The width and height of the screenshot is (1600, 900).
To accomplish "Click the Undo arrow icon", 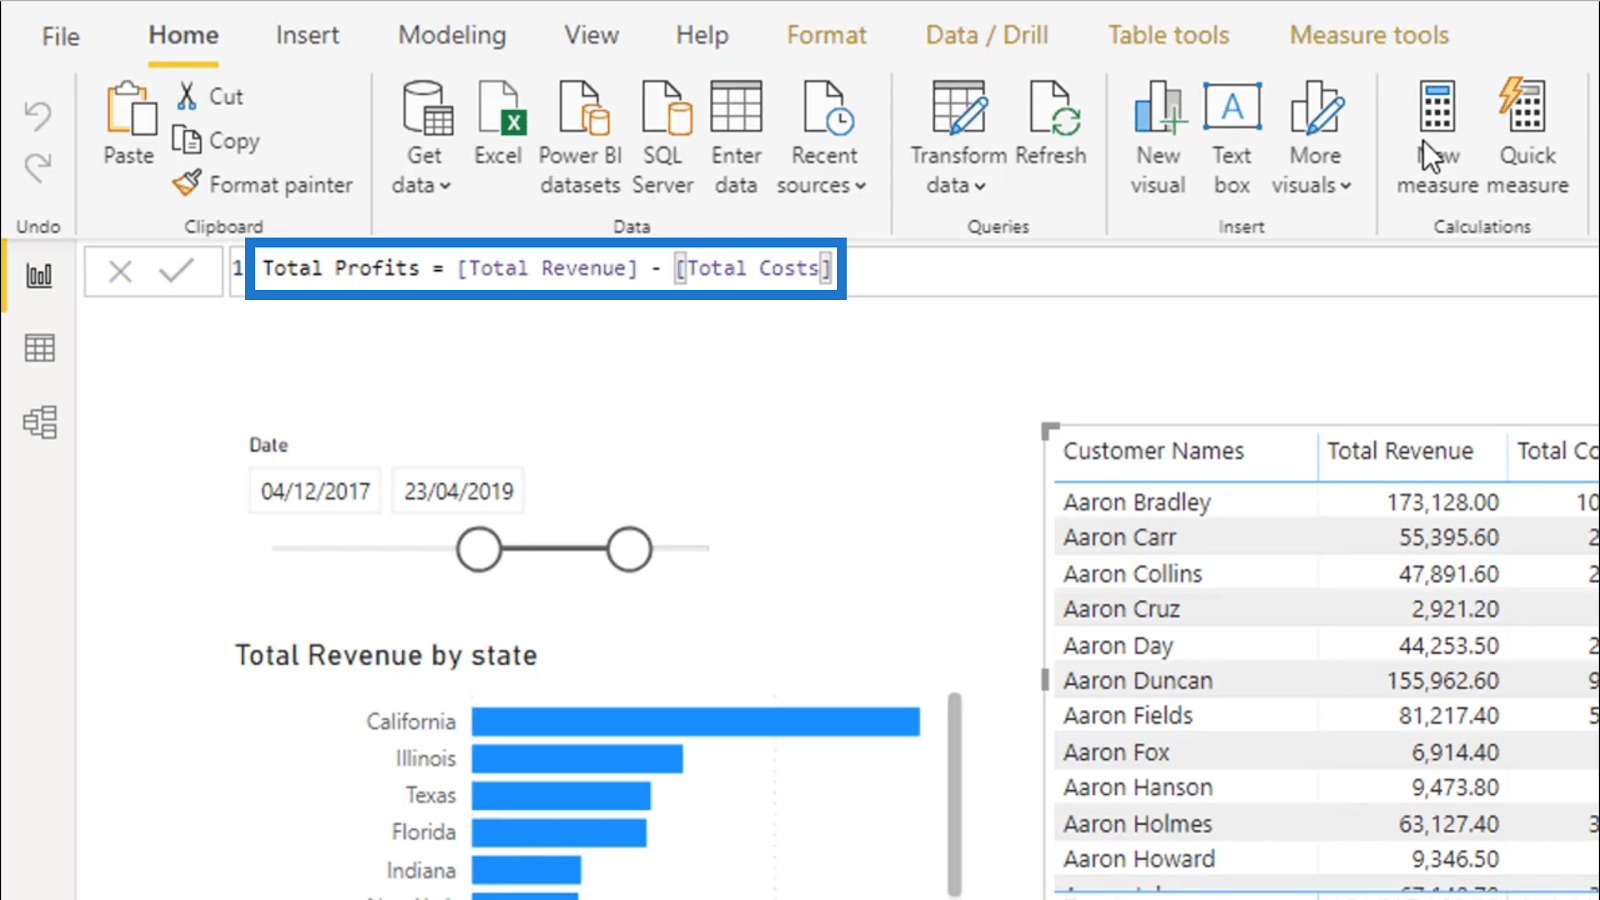I will coord(38,116).
